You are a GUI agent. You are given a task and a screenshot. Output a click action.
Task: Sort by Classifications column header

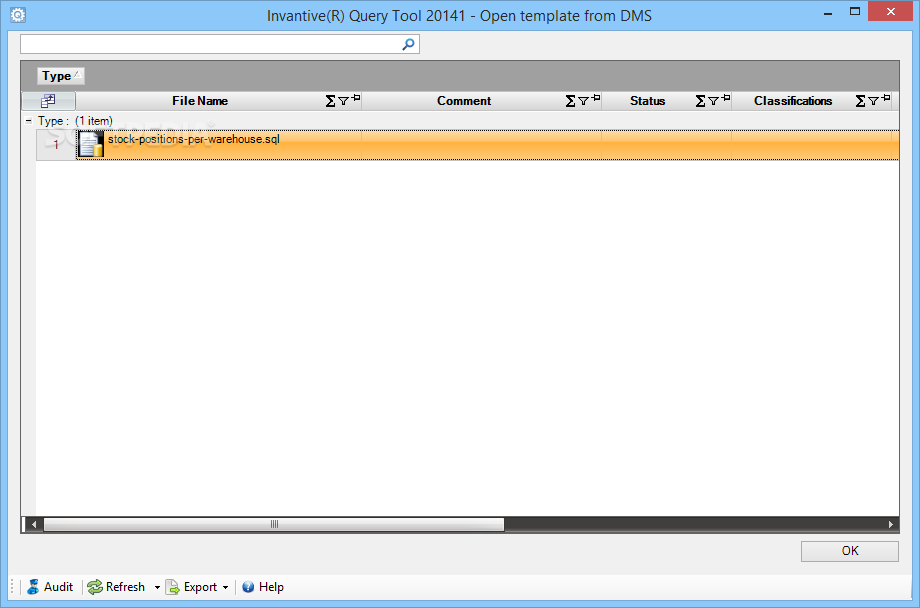point(793,101)
